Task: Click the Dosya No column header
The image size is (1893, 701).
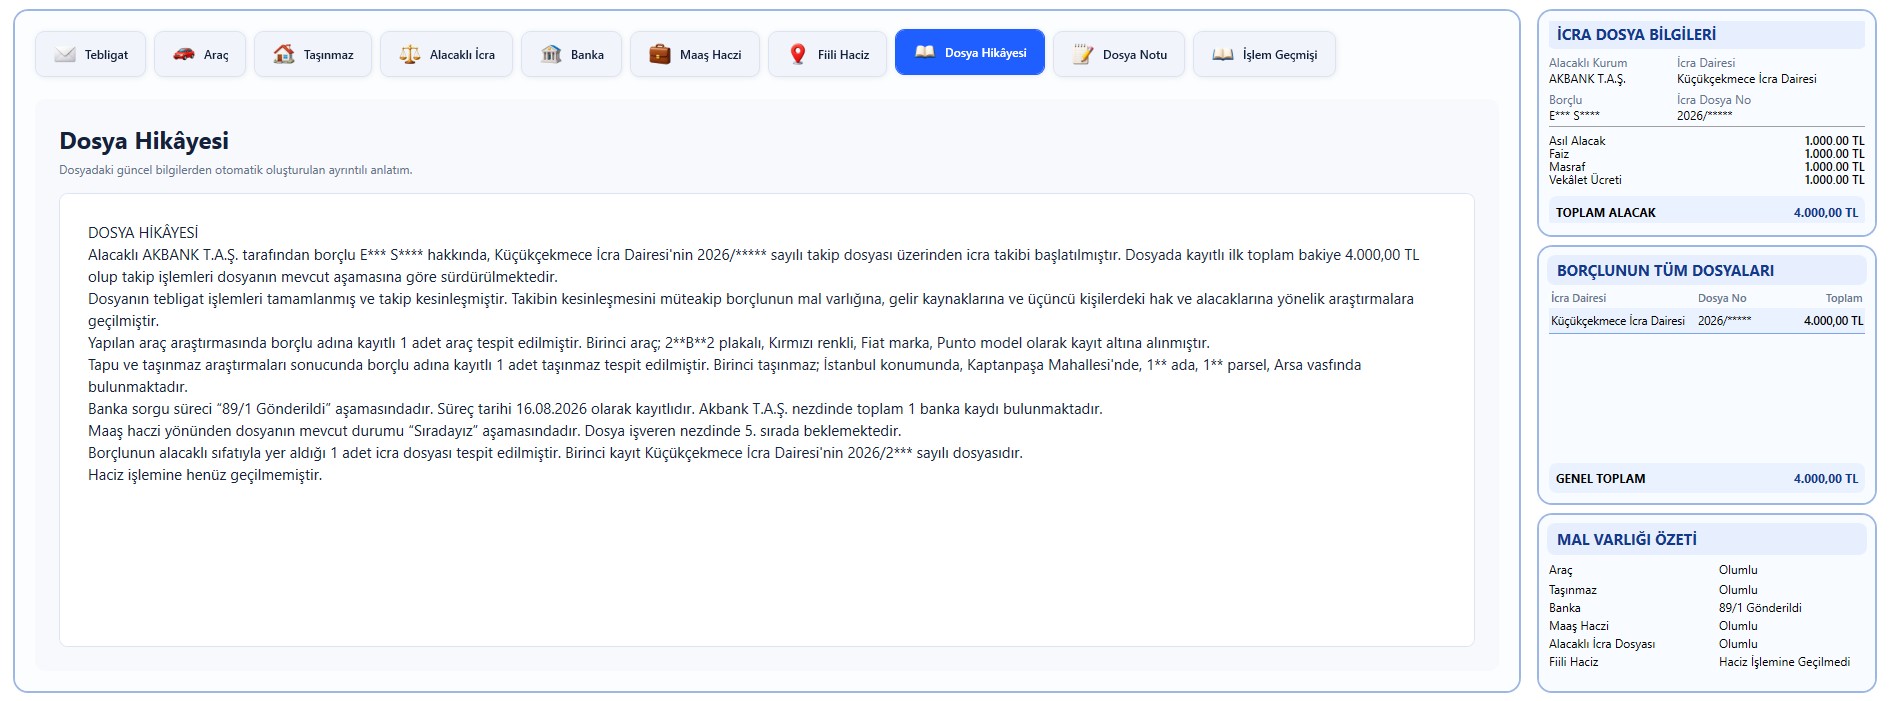Action: coord(1722,298)
